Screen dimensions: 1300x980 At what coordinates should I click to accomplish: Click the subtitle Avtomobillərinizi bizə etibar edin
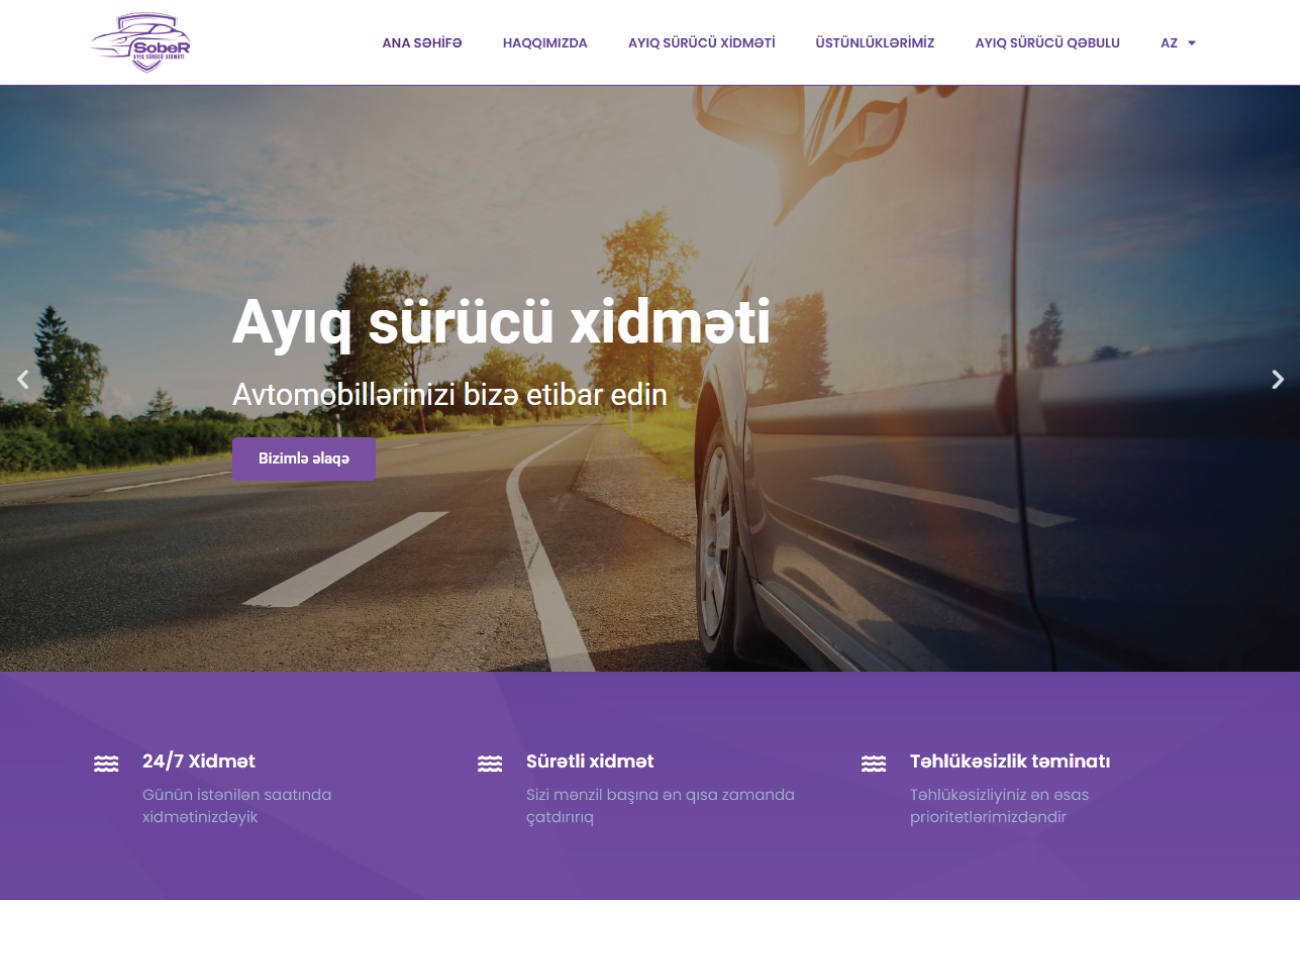click(x=449, y=395)
